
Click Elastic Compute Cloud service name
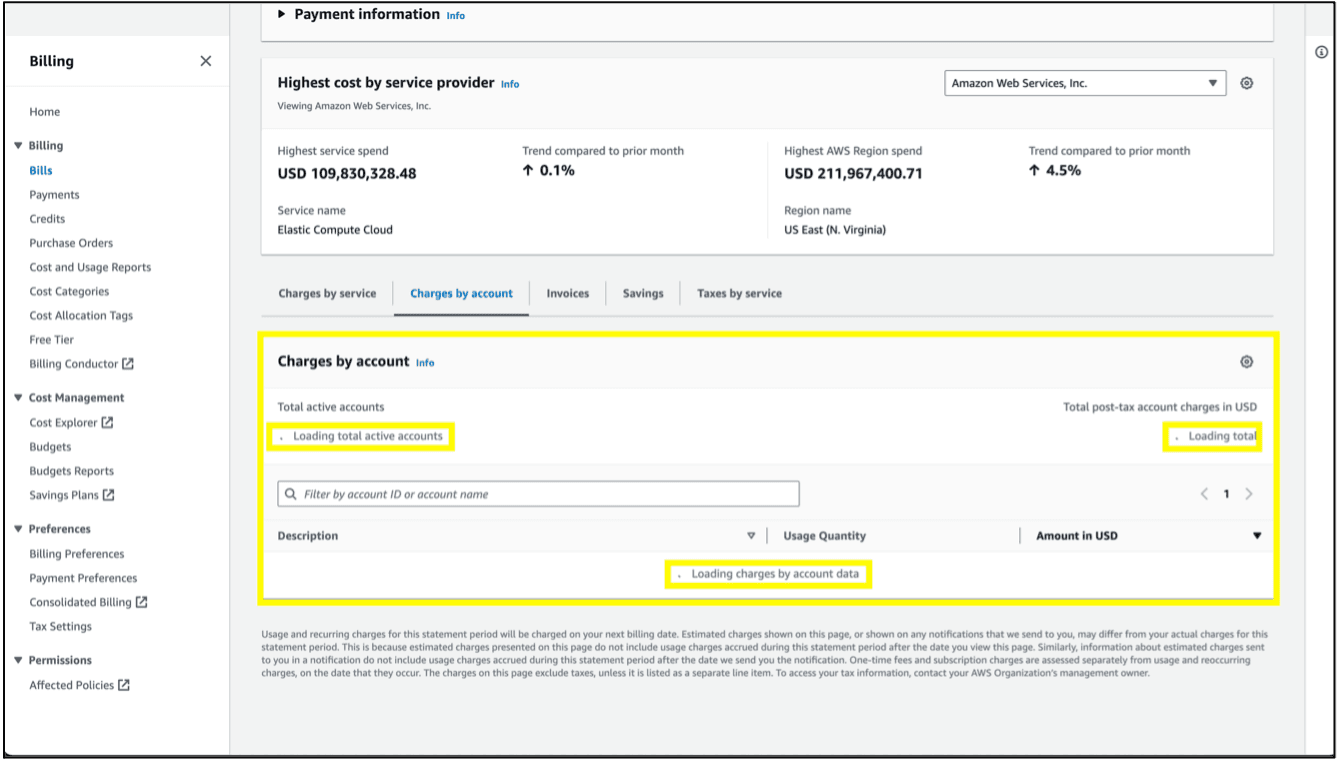click(335, 230)
